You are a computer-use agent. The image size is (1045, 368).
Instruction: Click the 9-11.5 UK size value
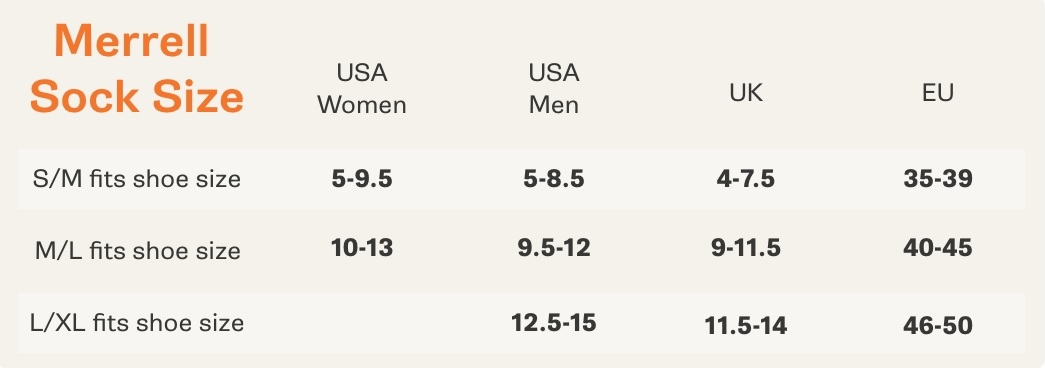[746, 248]
